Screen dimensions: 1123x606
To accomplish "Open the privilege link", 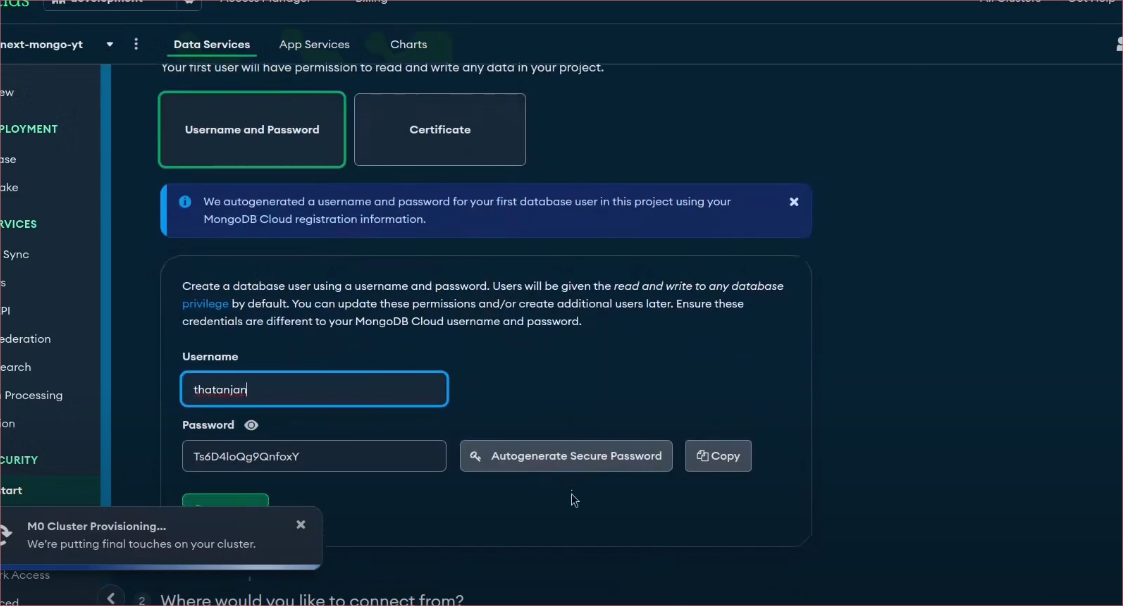I will point(205,304).
